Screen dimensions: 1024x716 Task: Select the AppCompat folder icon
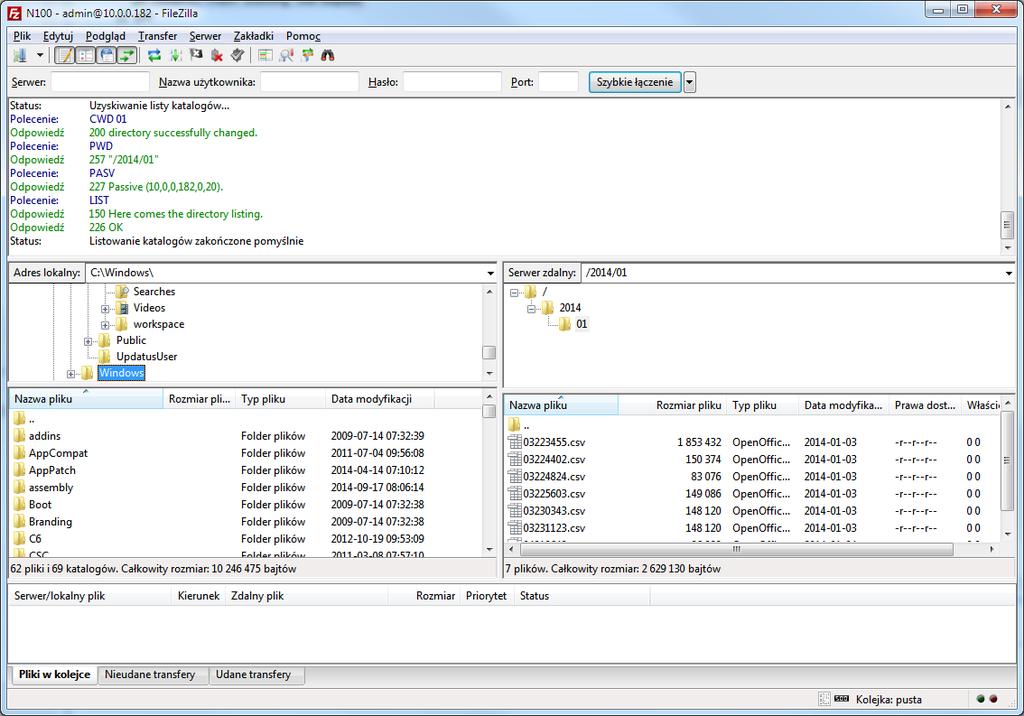(20, 453)
